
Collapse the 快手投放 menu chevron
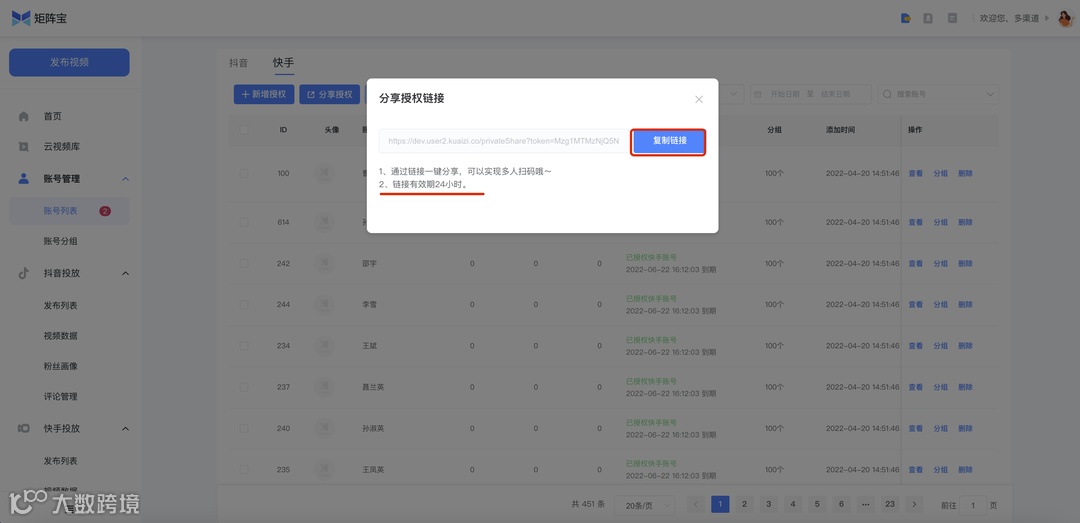[125, 429]
